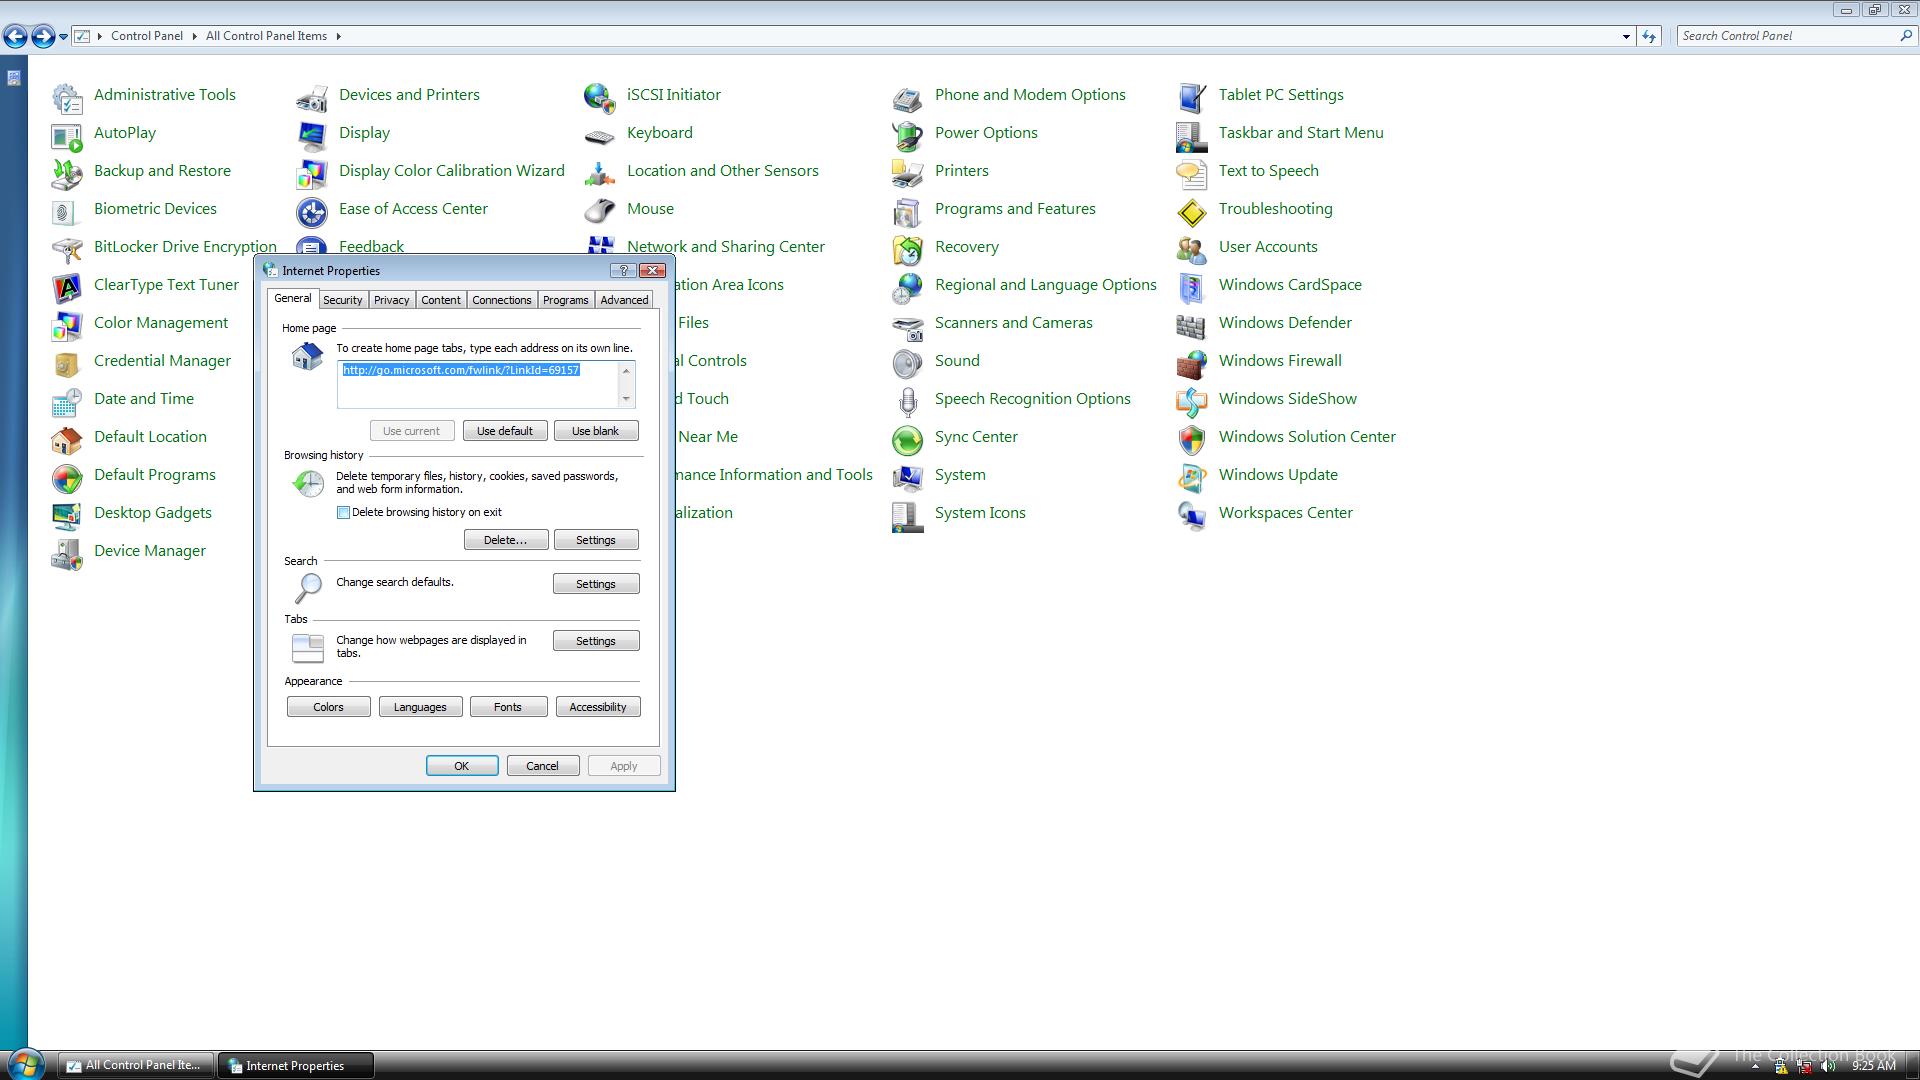Viewport: 1920px width, 1080px height.
Task: Go back with the Back arrow button
Action: tap(15, 37)
